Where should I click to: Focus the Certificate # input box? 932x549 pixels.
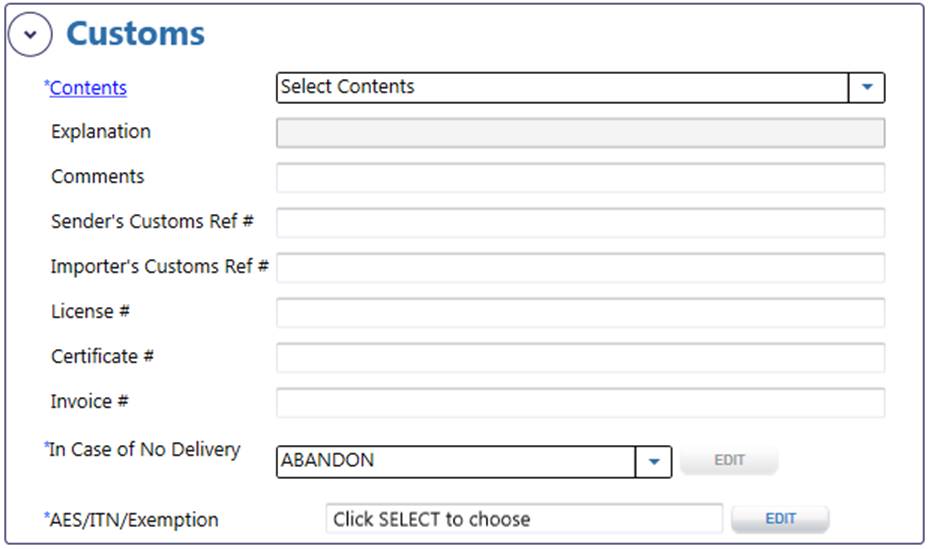tap(581, 358)
